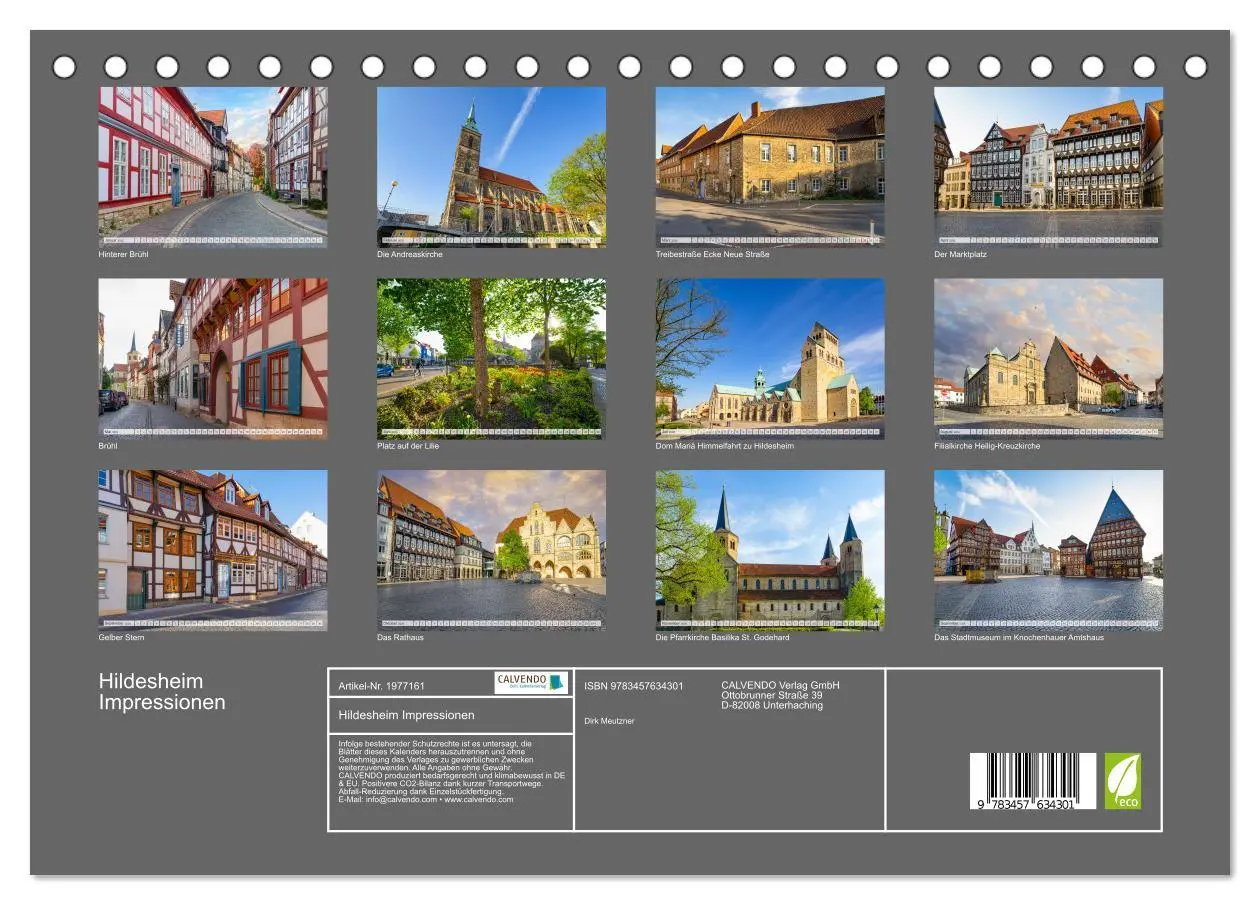Click 'D-82008 Unterhaching' text
Viewport: 1260px width, 905px height.
coord(772,705)
